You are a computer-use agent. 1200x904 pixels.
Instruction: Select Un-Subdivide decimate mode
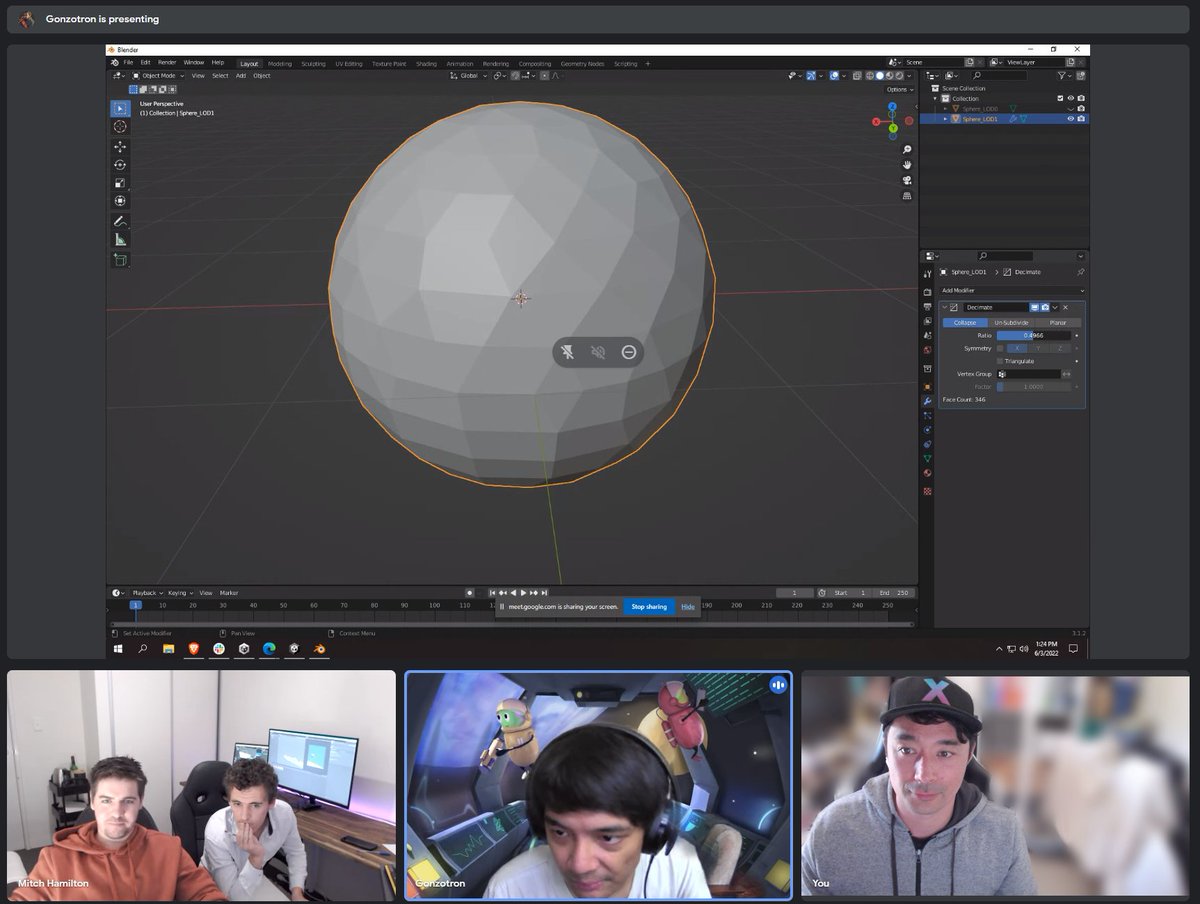coord(1011,323)
